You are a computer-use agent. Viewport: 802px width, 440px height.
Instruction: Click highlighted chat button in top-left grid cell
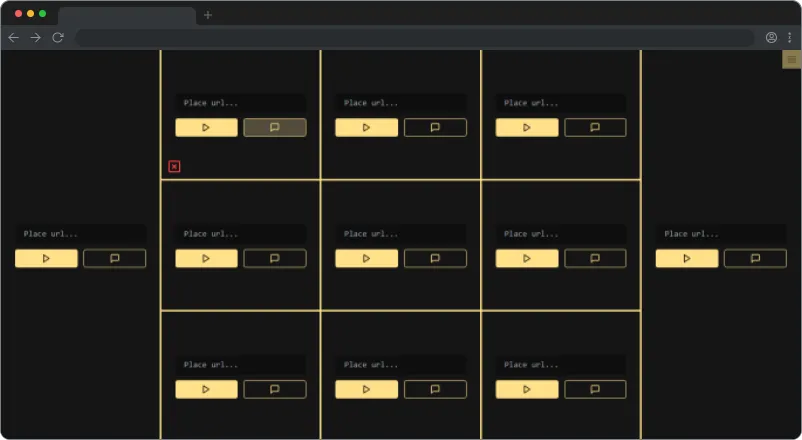[275, 127]
